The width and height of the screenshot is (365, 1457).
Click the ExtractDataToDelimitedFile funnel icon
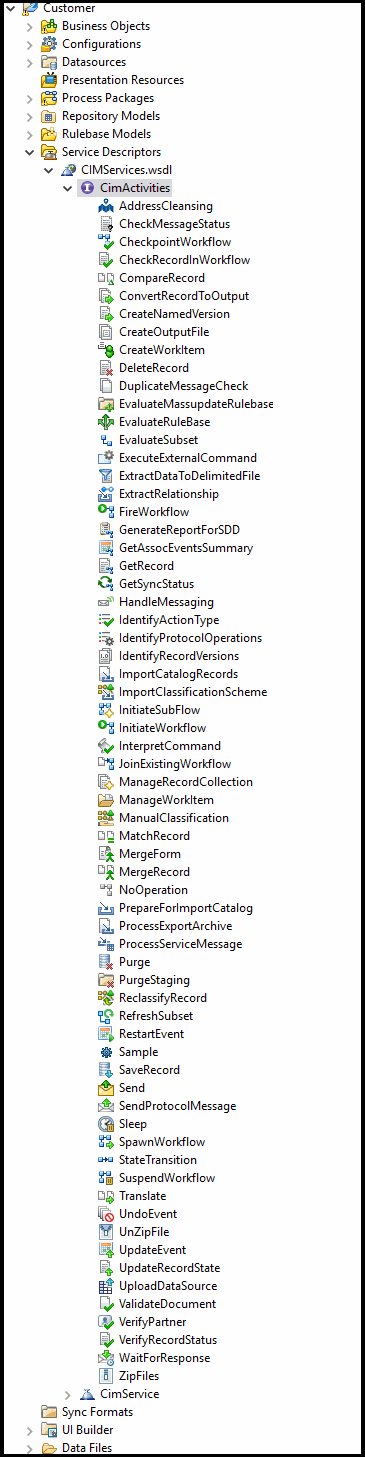click(106, 476)
